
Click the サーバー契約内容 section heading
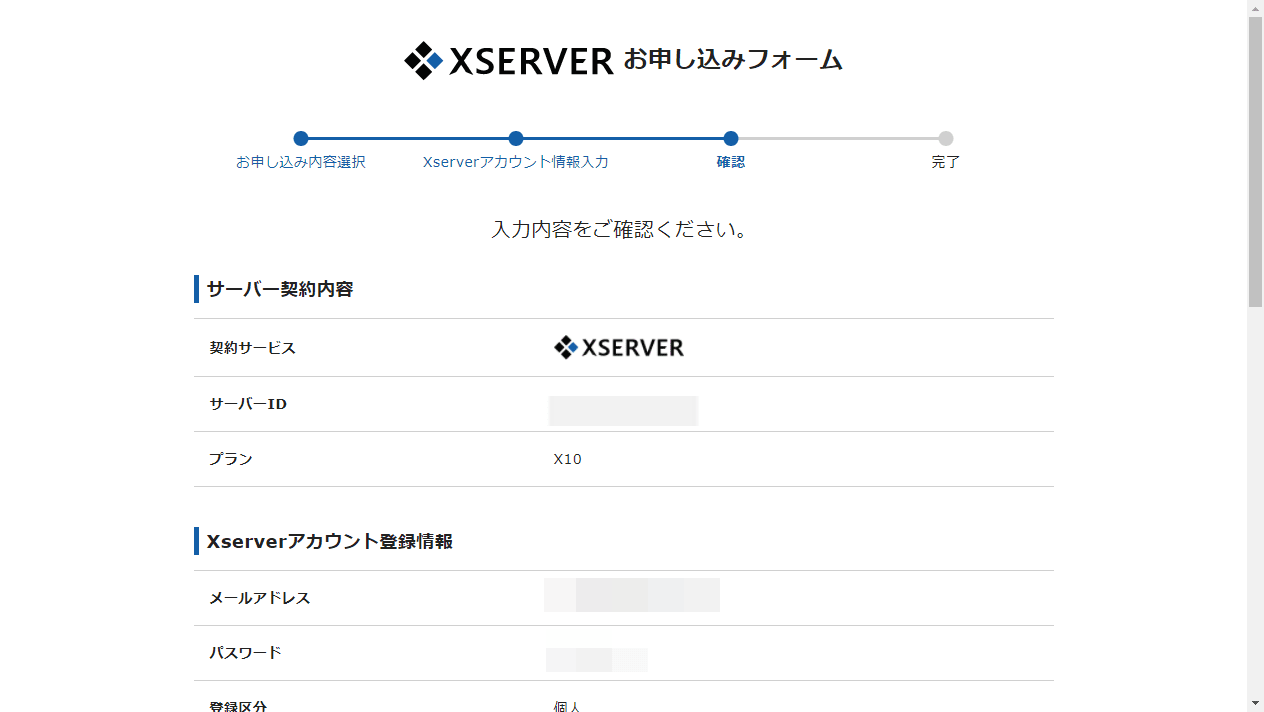point(280,289)
